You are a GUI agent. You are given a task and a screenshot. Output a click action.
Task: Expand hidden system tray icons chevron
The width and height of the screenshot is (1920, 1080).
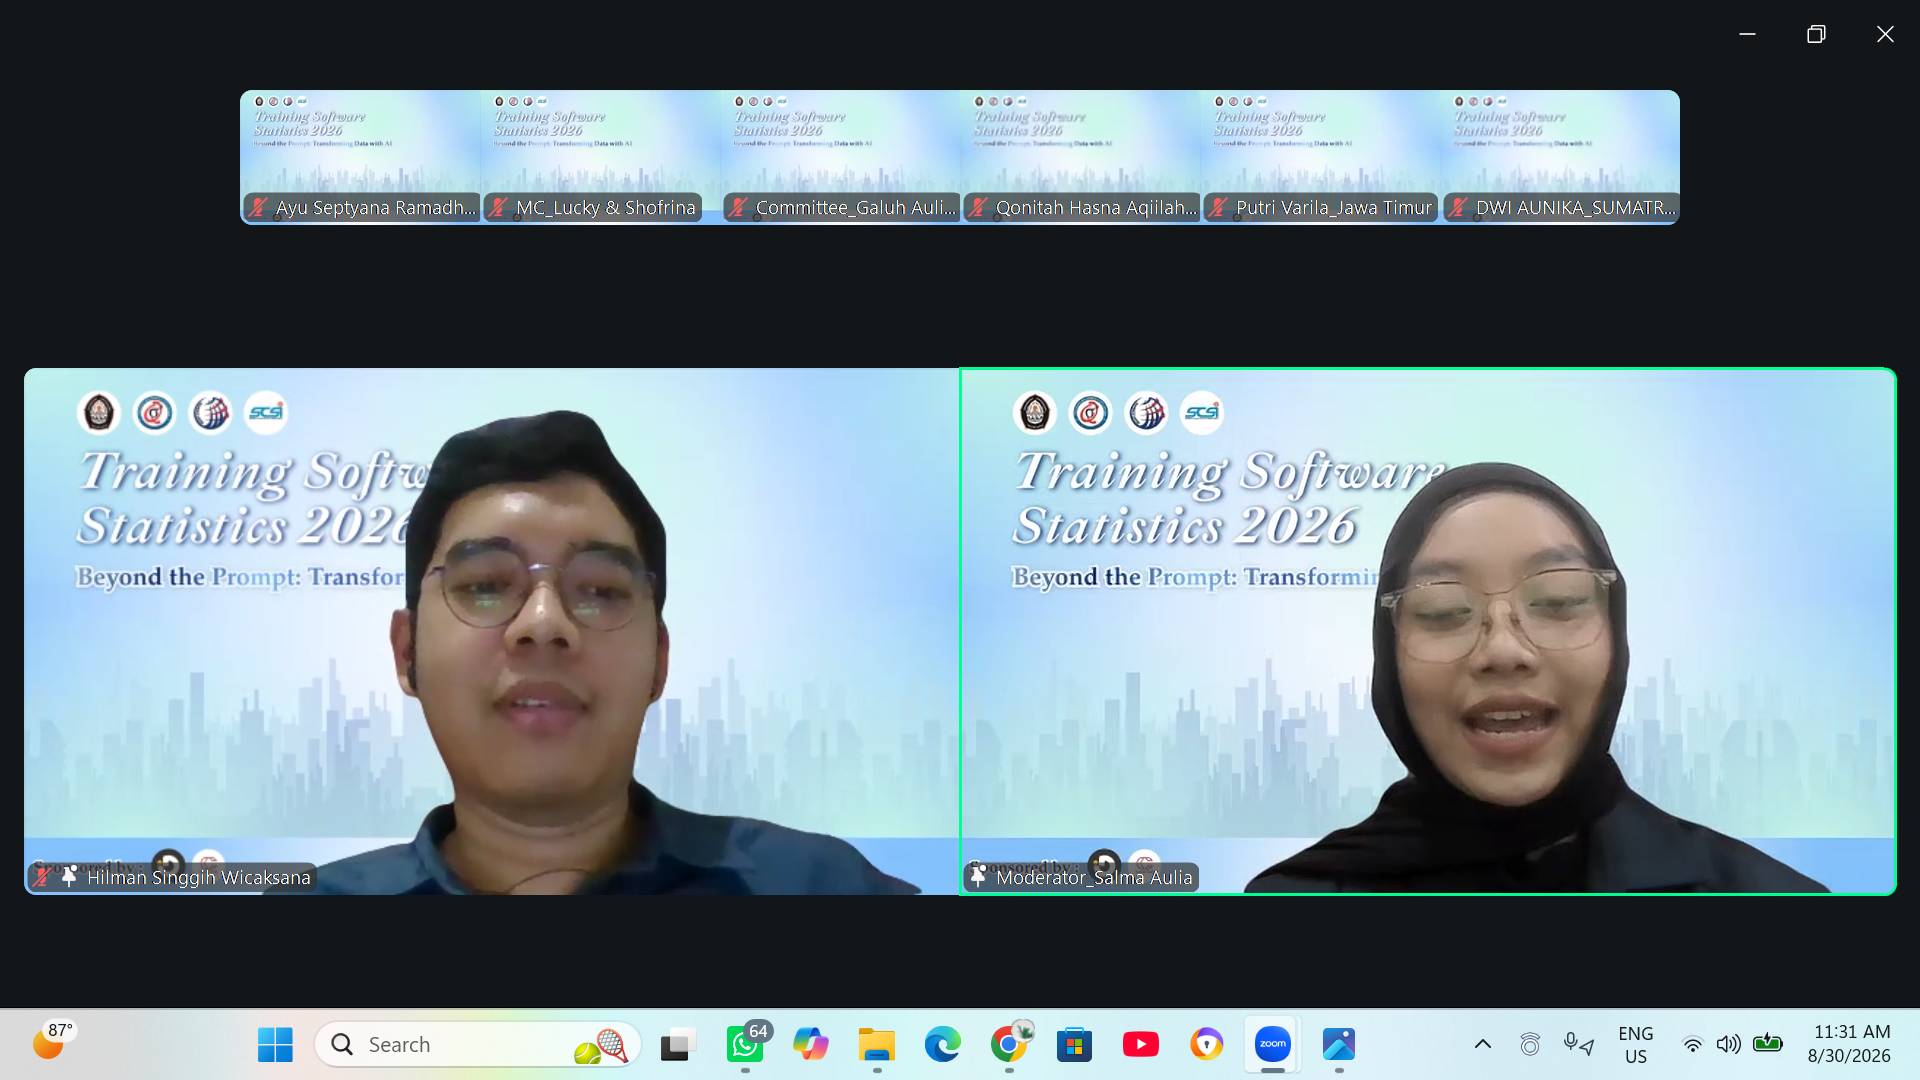click(x=1483, y=1044)
